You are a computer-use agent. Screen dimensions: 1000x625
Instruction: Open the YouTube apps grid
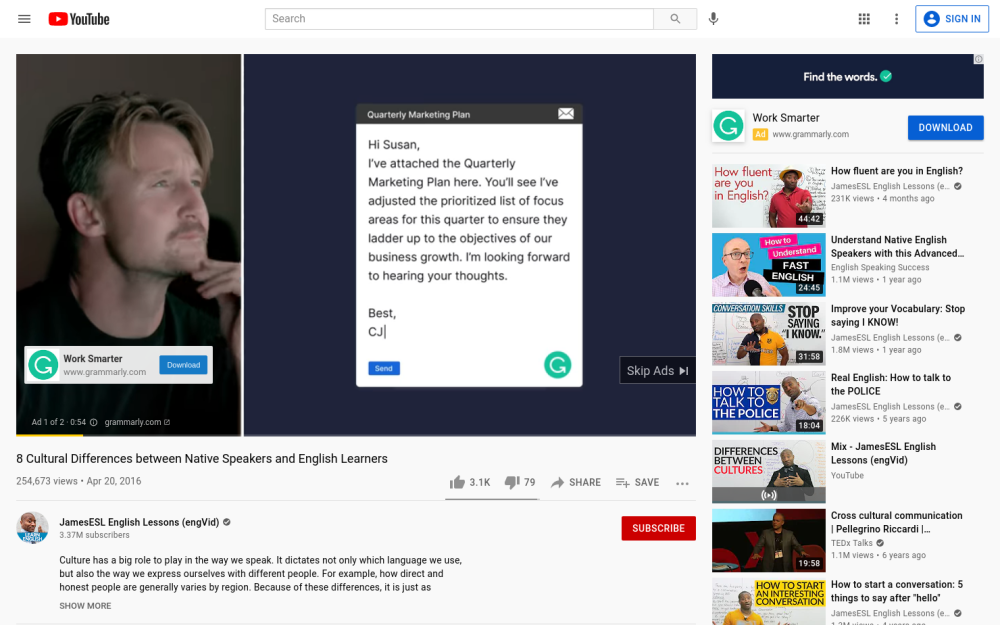[x=864, y=19]
